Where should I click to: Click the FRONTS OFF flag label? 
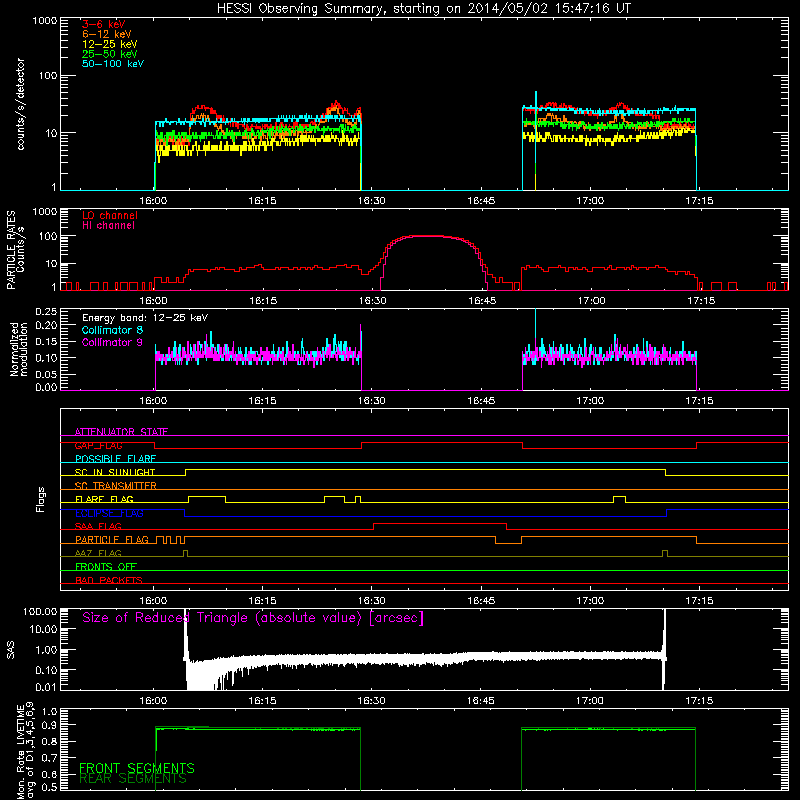point(106,566)
